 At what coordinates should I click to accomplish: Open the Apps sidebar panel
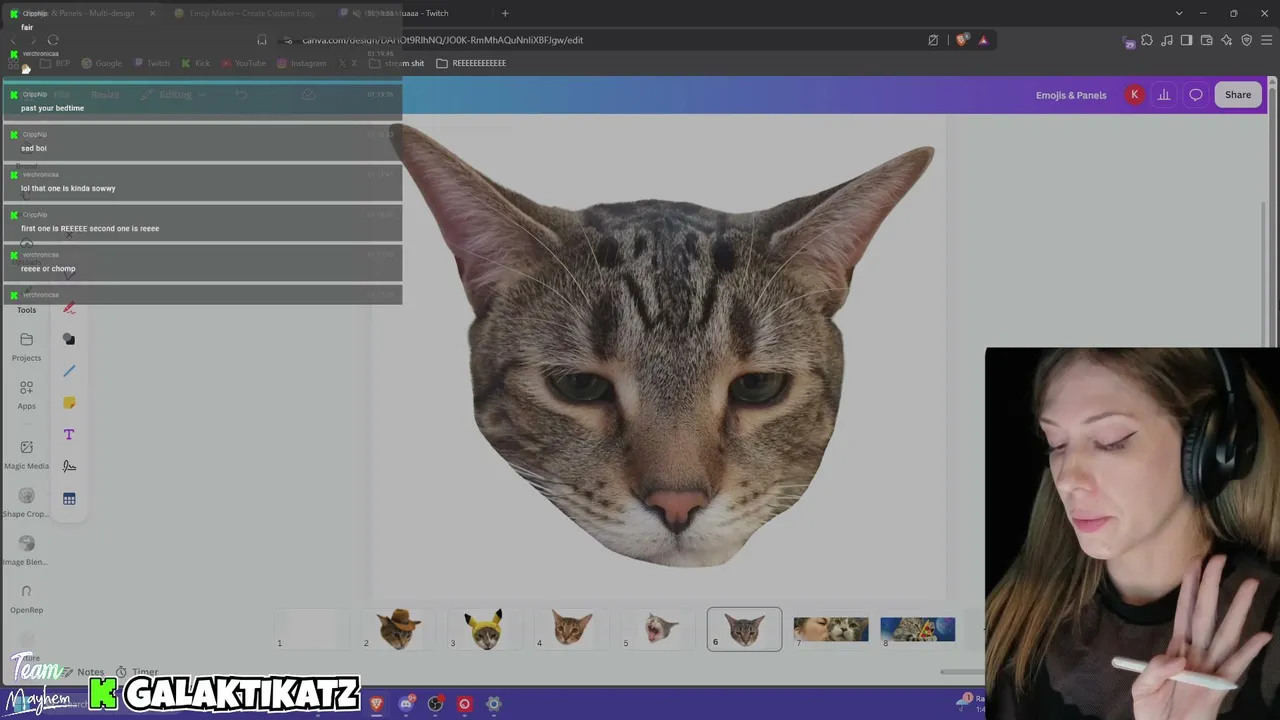point(26,394)
